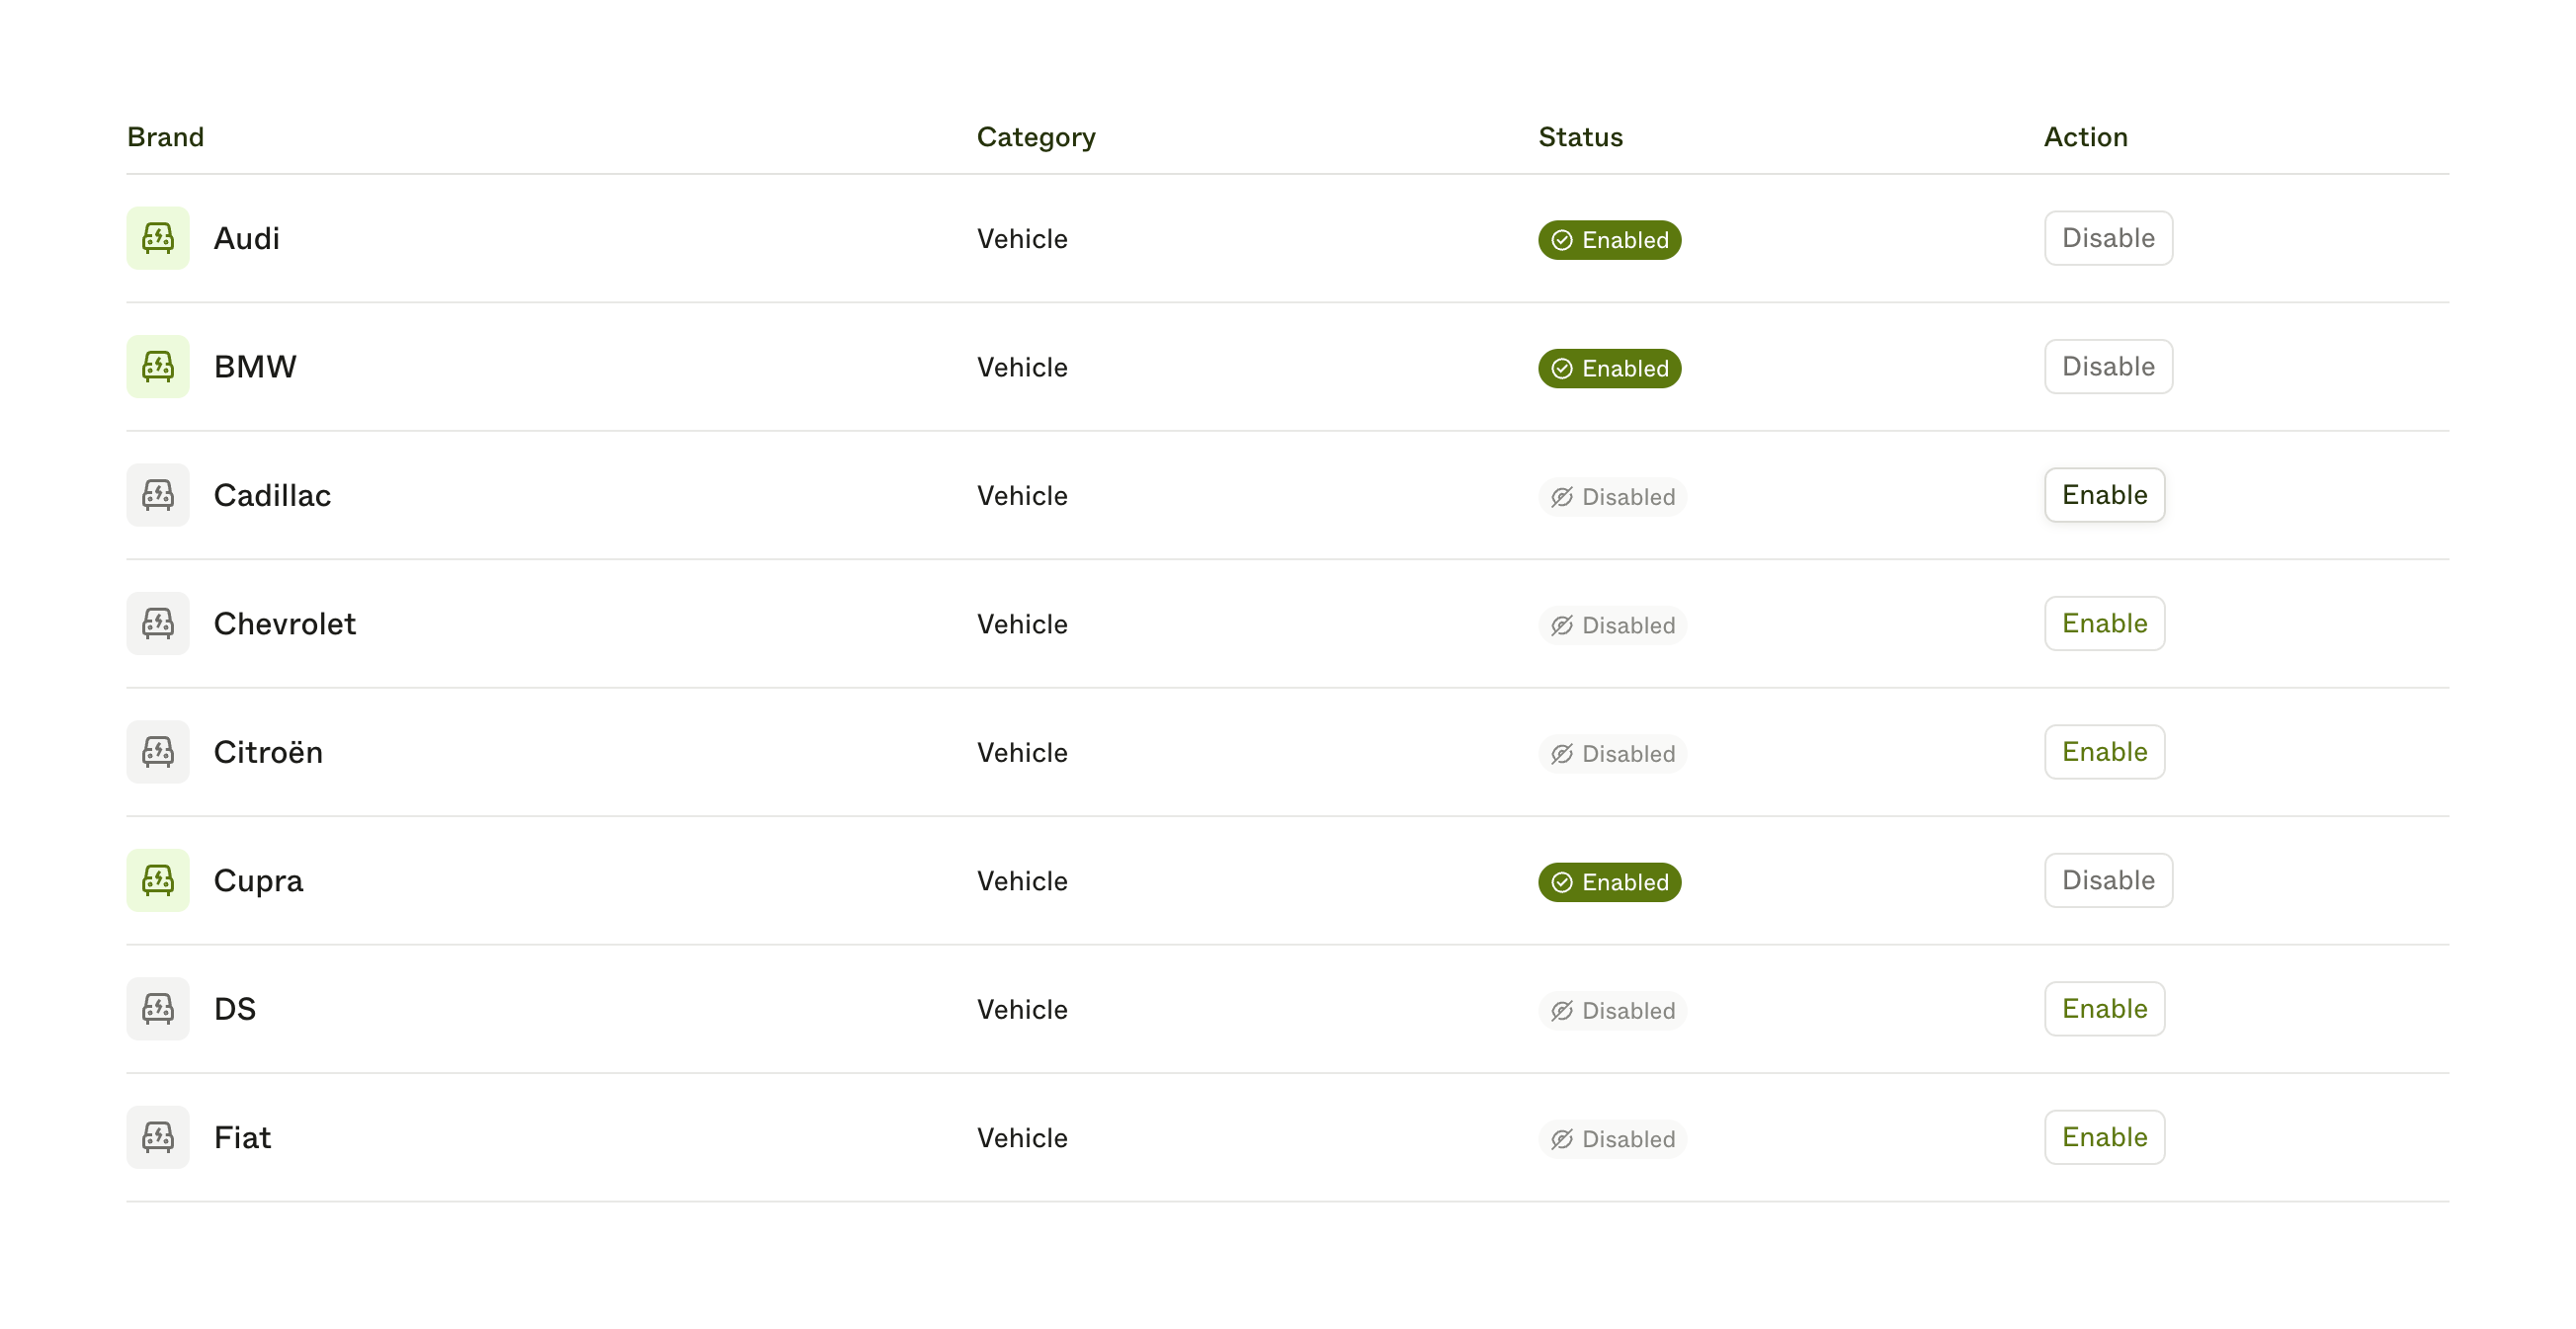The width and height of the screenshot is (2576, 1329).
Task: Click the Cadillac vehicle icon
Action: click(x=158, y=495)
